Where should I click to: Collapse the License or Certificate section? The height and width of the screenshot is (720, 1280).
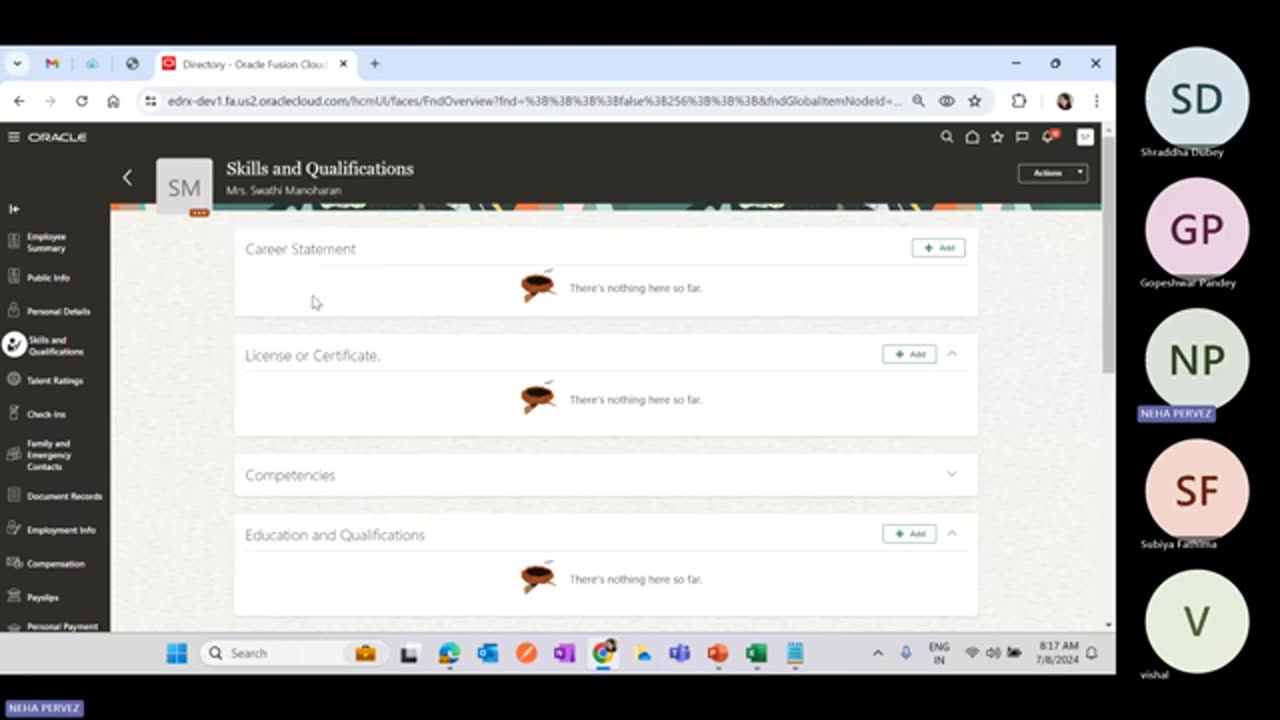952,354
